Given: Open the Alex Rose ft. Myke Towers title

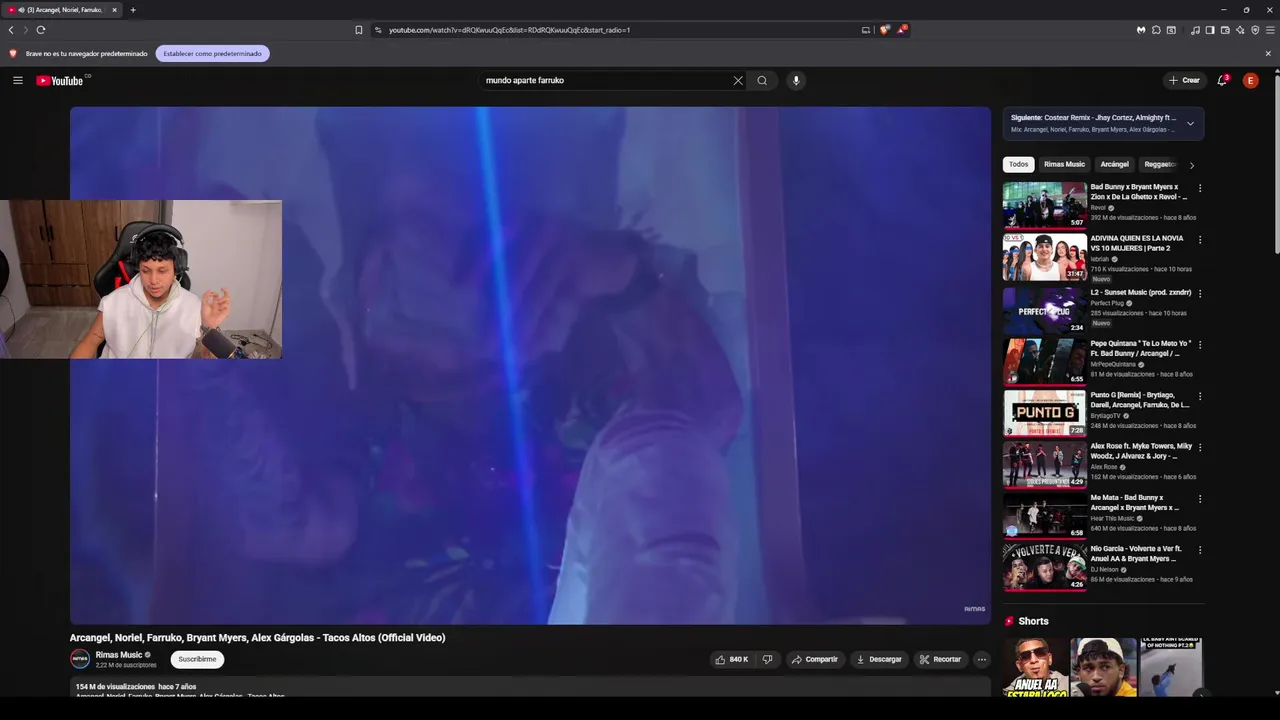Looking at the screenshot, I should coord(1141,451).
